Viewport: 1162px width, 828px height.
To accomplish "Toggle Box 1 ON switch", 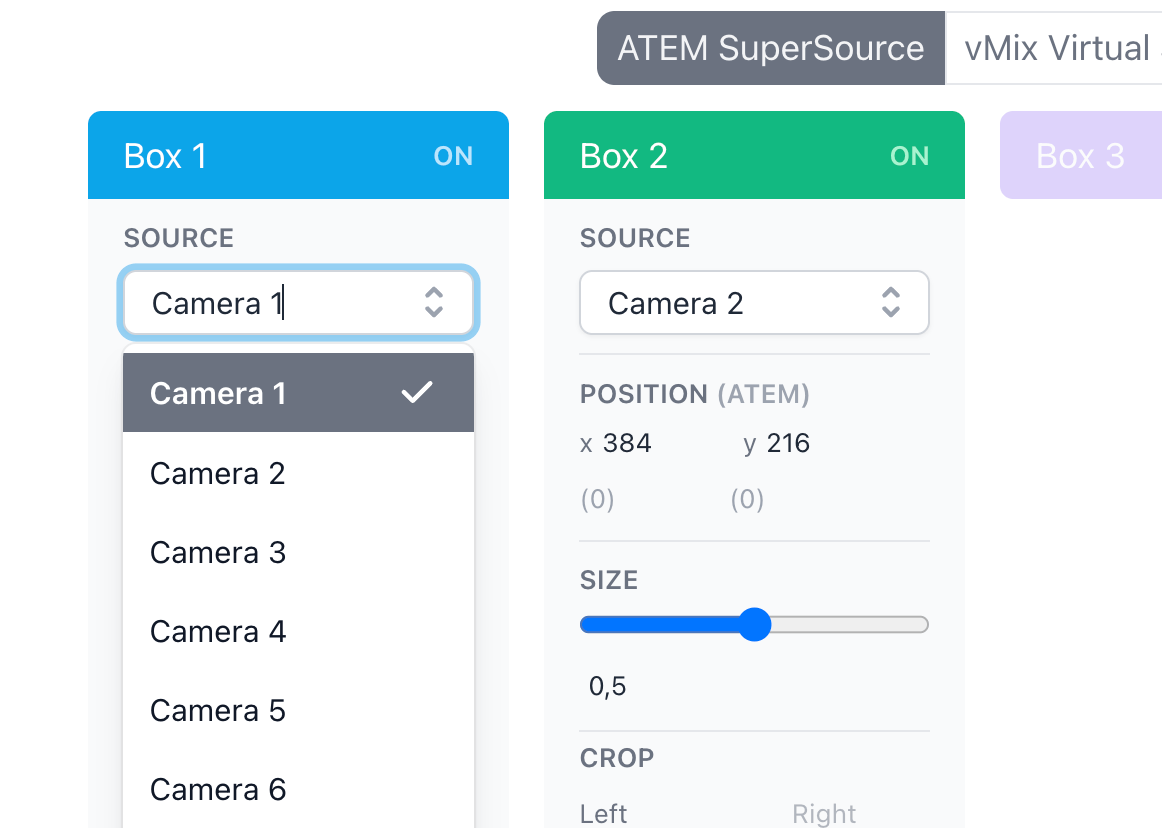I will tap(453, 156).
